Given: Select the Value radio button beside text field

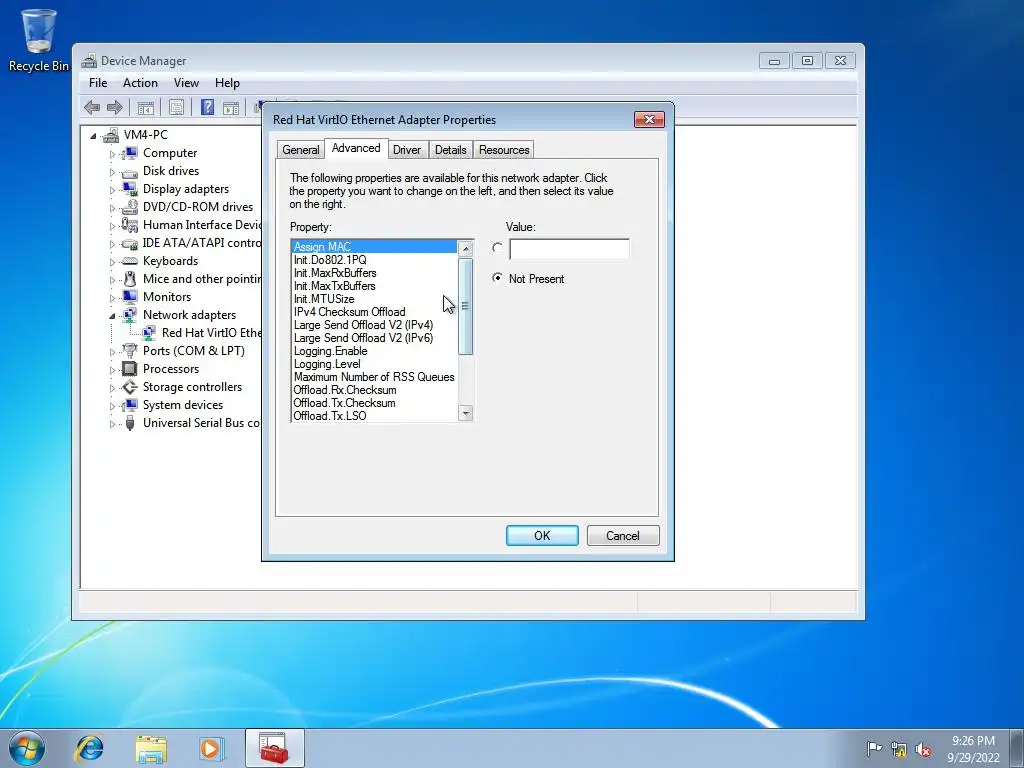Looking at the screenshot, I should (x=498, y=248).
